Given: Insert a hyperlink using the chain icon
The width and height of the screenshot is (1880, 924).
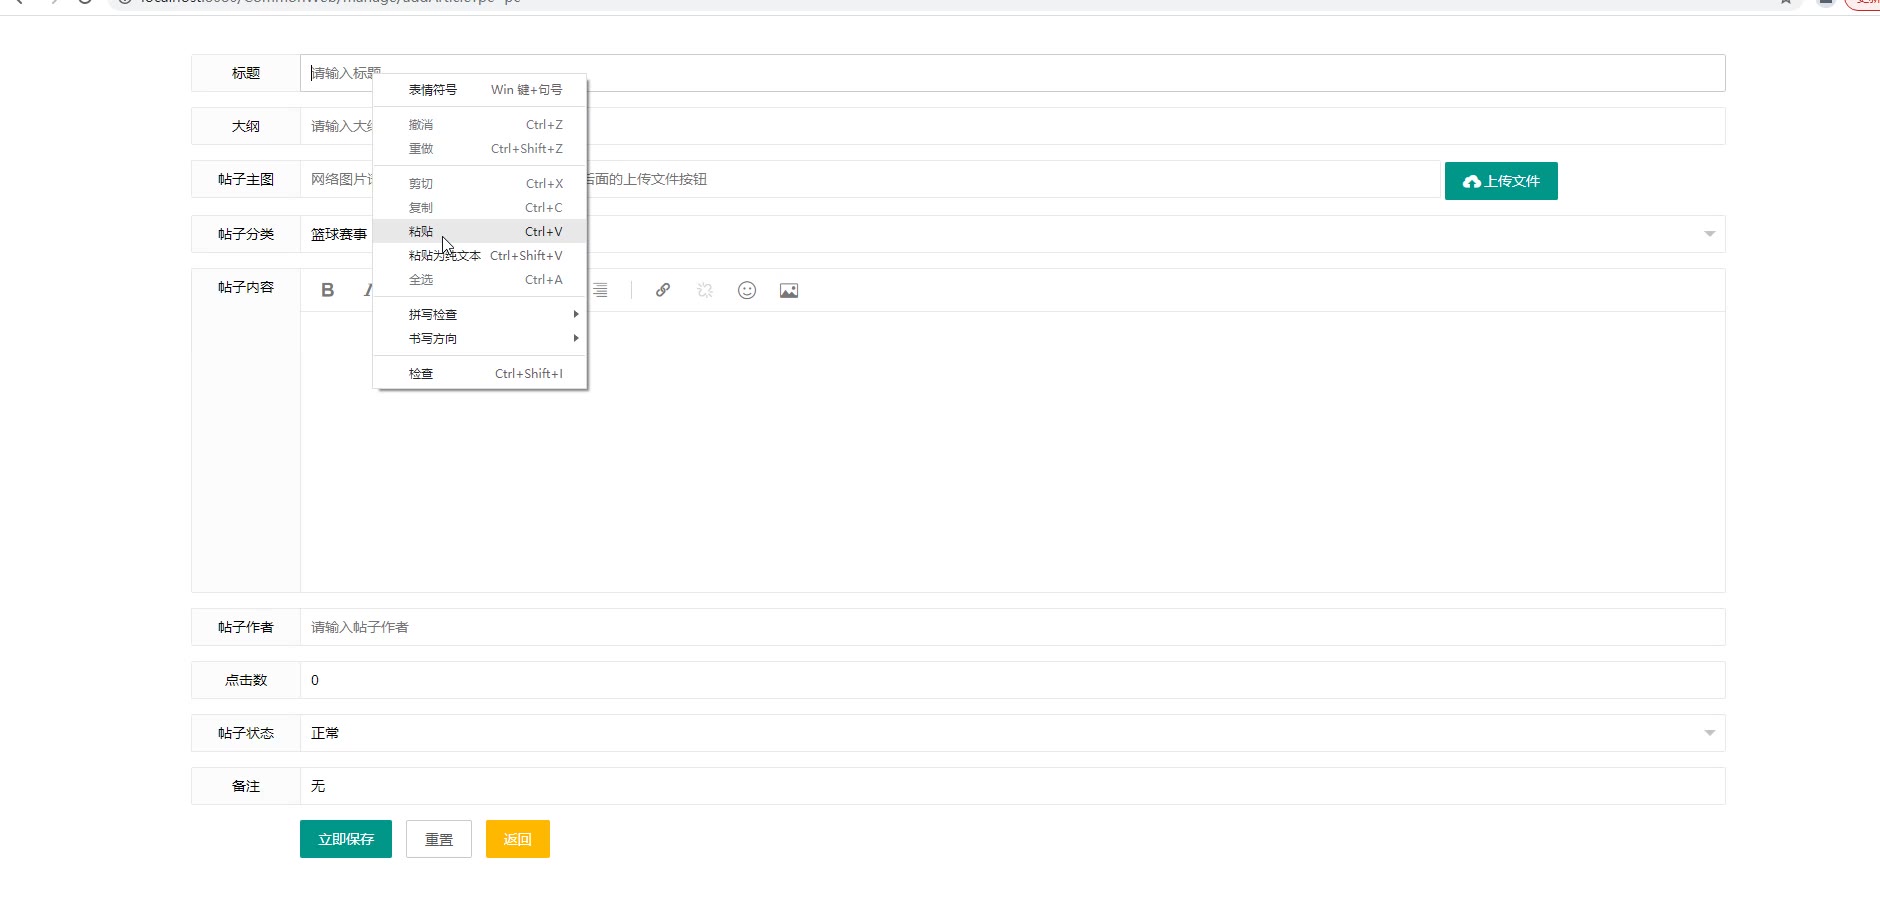Looking at the screenshot, I should click(x=663, y=290).
